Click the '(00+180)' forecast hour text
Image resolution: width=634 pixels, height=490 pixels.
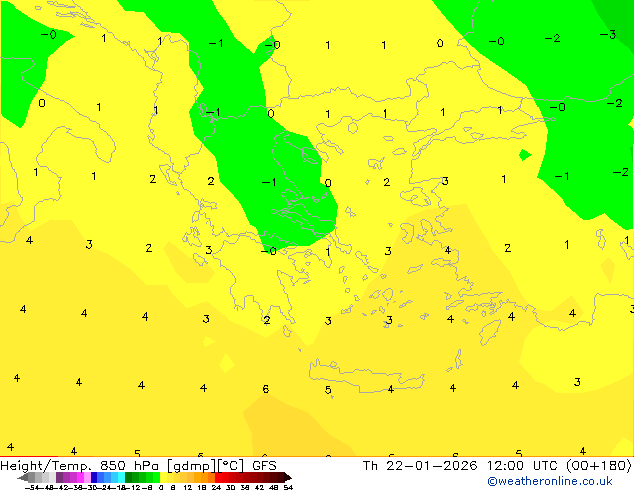tap(599, 466)
